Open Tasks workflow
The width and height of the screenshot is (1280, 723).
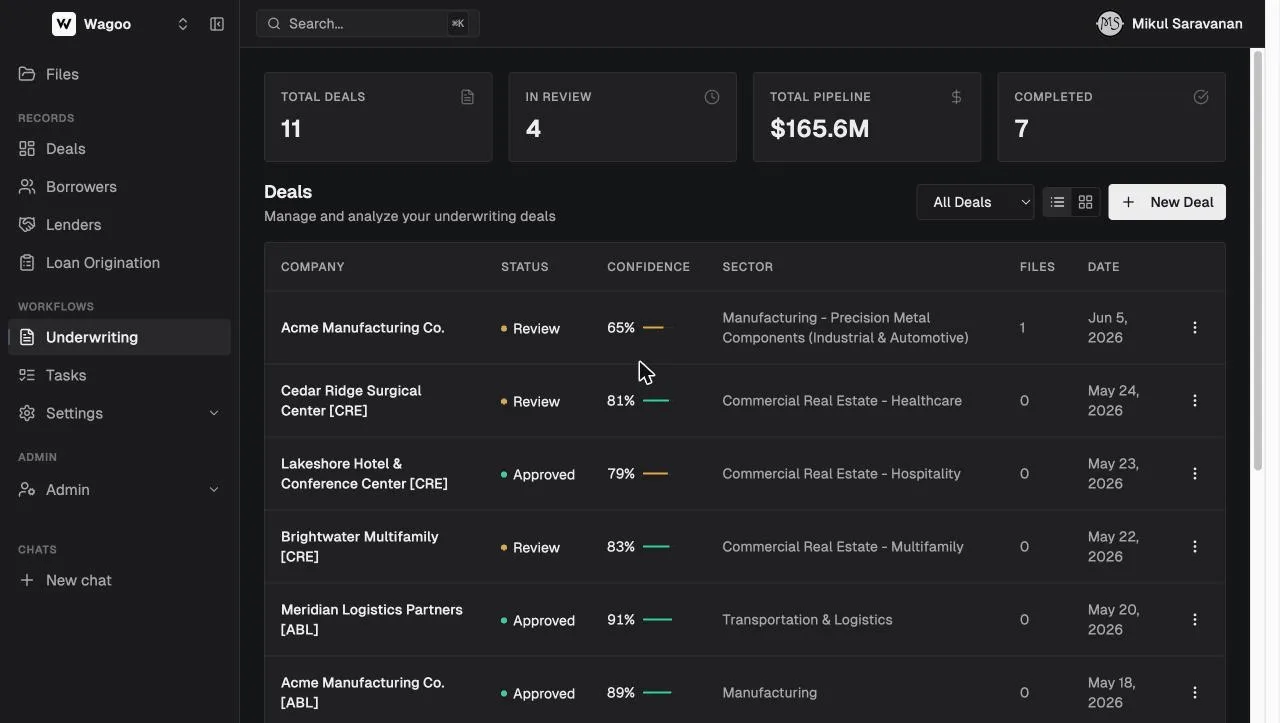click(119, 375)
